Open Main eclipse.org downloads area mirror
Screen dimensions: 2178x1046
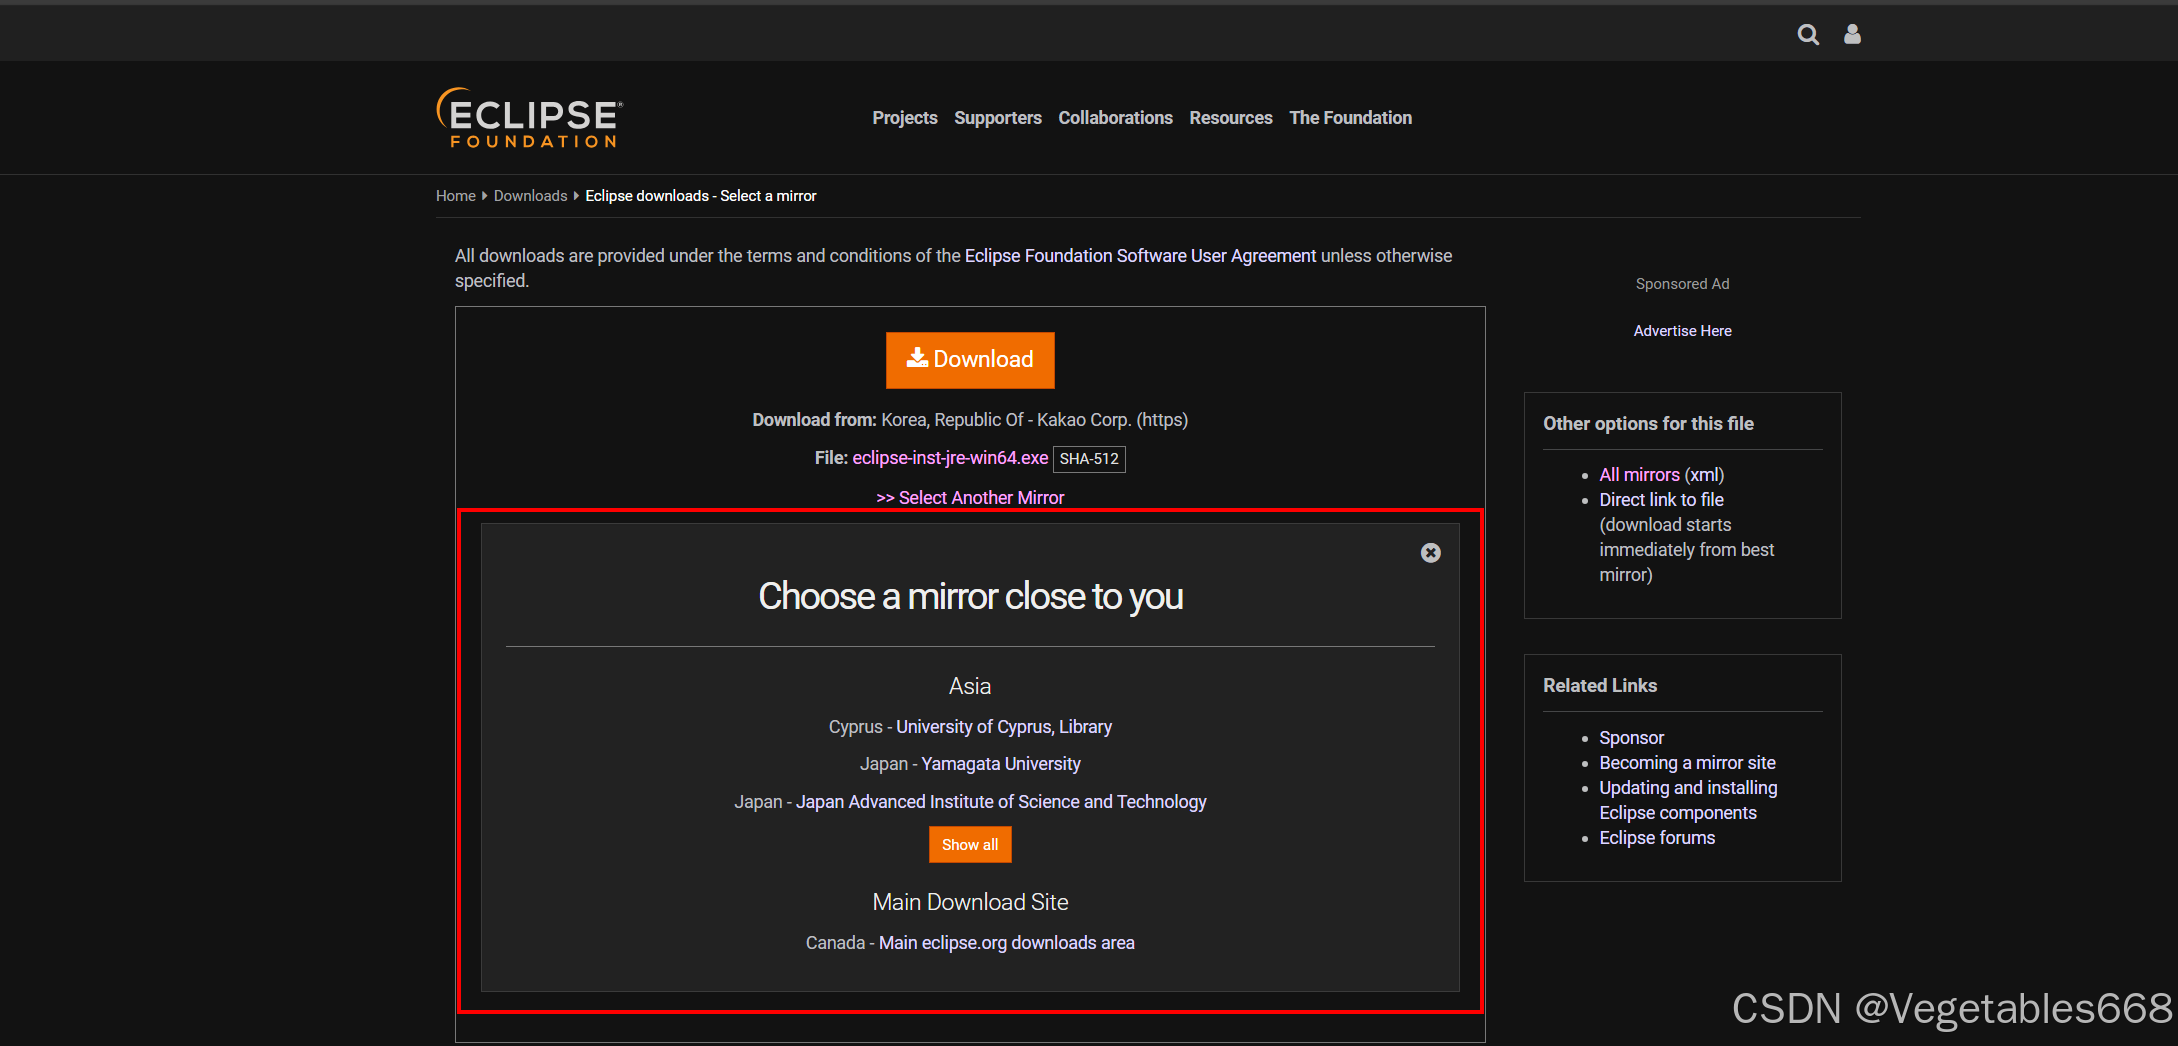pyautogui.click(x=1006, y=942)
